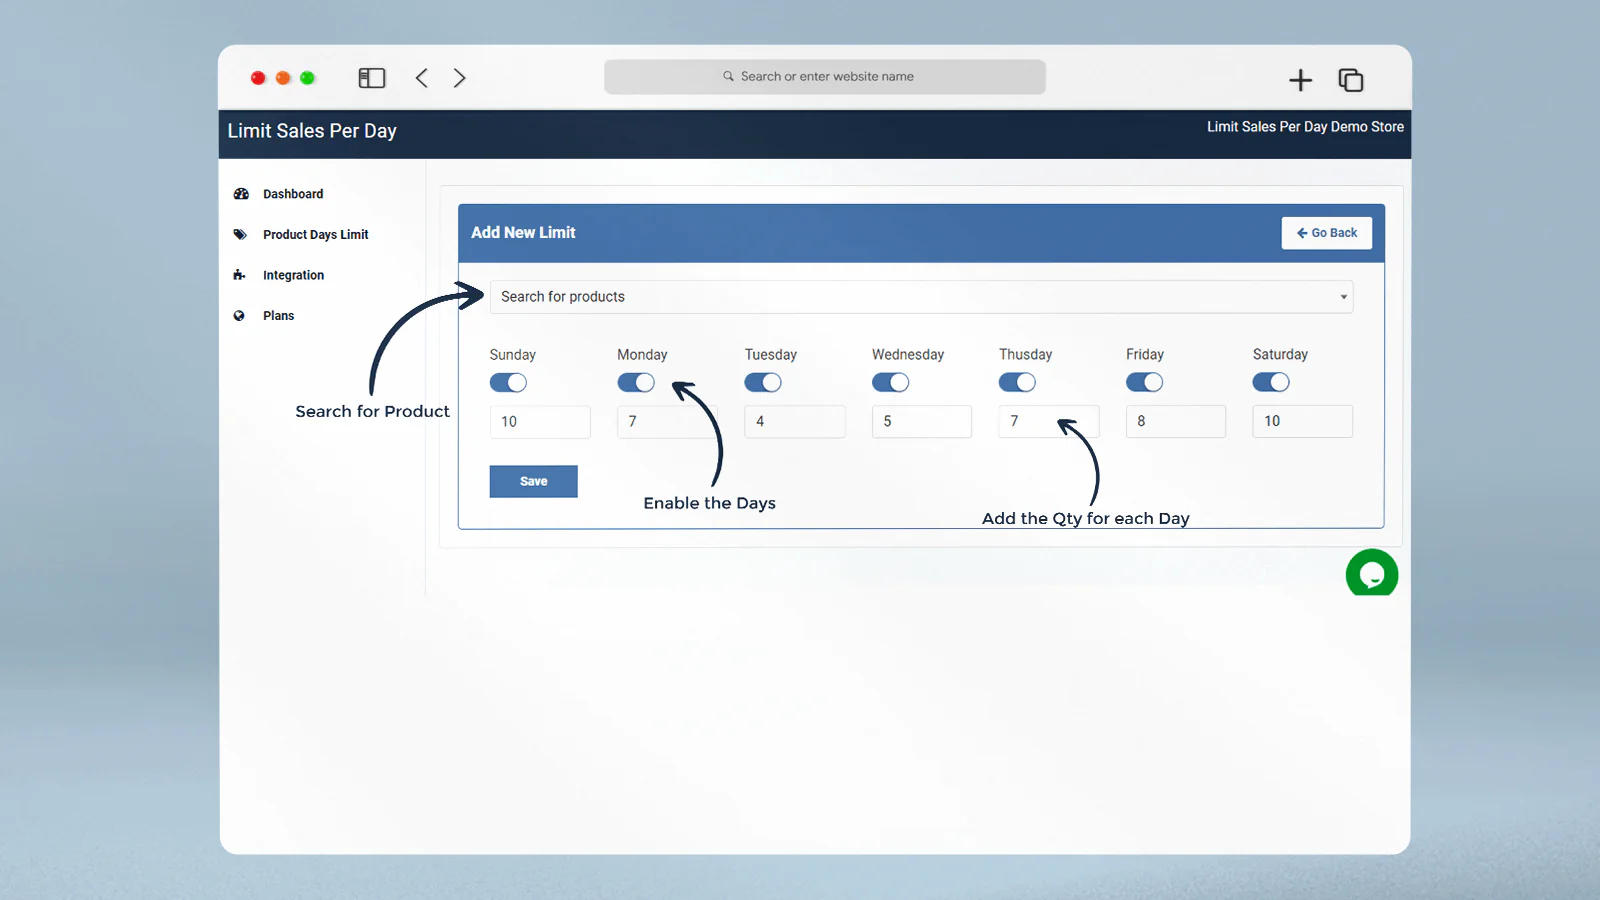Go to previous page with back chevron

(x=422, y=78)
